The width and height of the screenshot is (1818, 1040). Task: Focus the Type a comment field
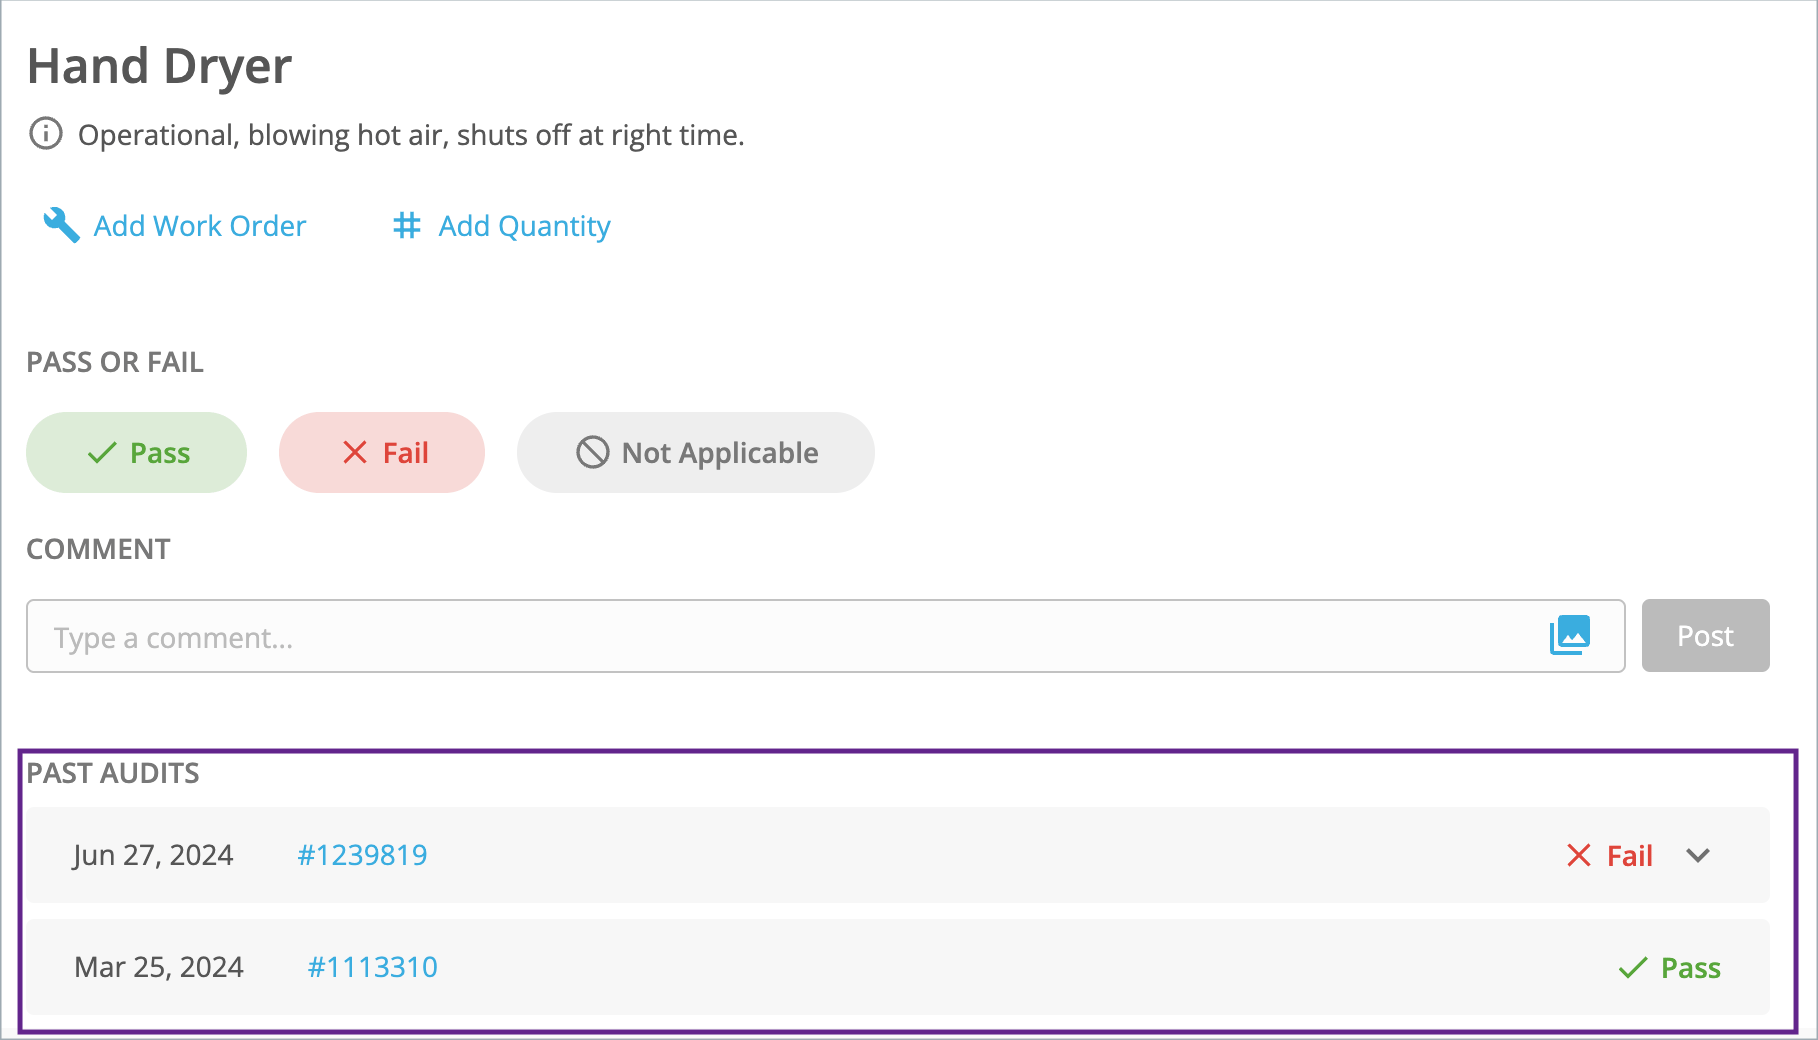tap(826, 636)
